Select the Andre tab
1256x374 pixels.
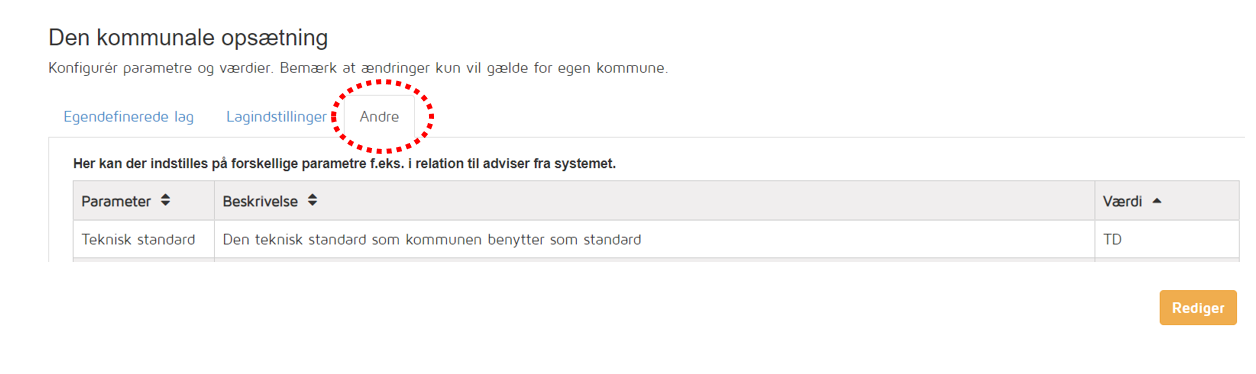pos(379,117)
